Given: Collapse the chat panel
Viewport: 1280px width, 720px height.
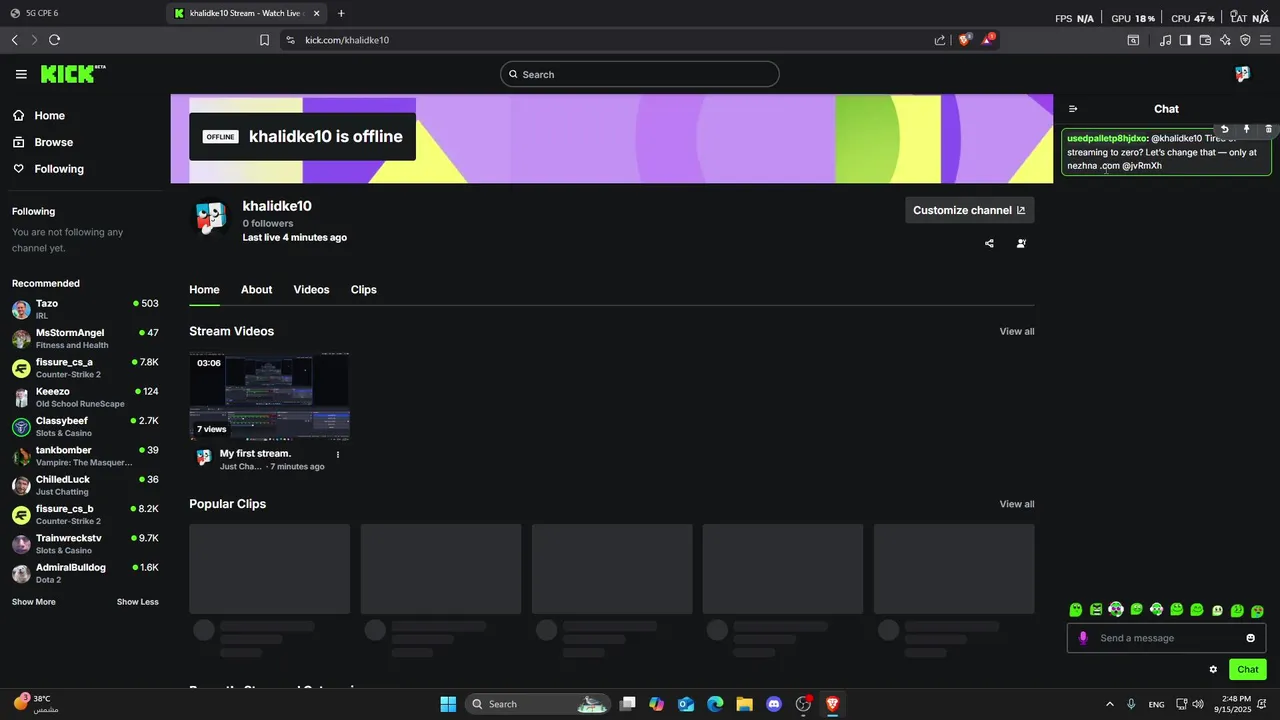Looking at the screenshot, I should (x=1073, y=109).
